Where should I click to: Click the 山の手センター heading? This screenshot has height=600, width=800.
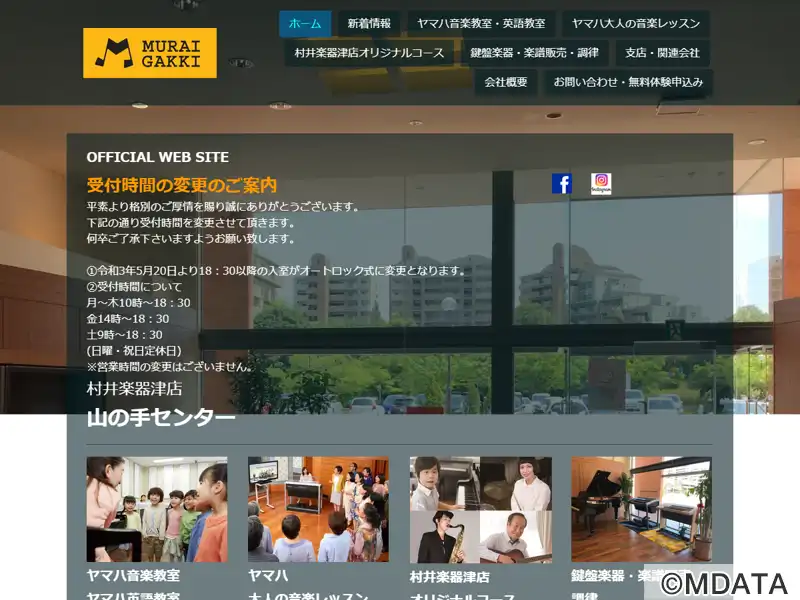(x=161, y=417)
